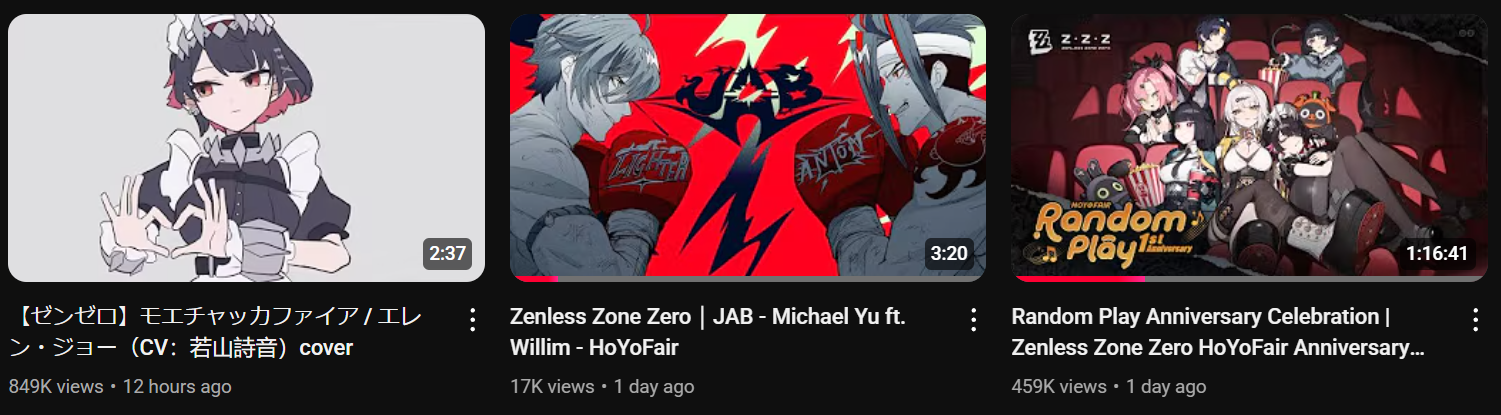
Task: Open the 【ゼンゼロ】モエチャッカファイア title link
Action: coord(219,332)
